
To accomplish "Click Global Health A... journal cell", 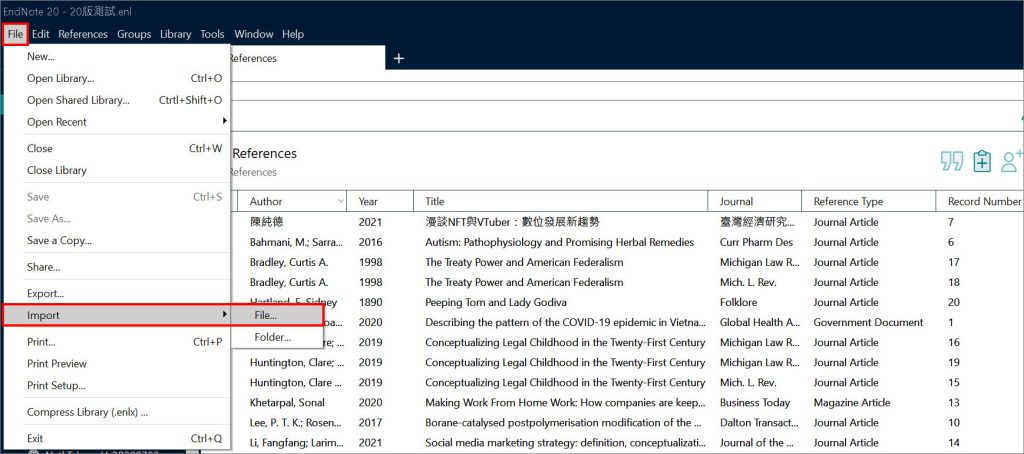I will 760,322.
